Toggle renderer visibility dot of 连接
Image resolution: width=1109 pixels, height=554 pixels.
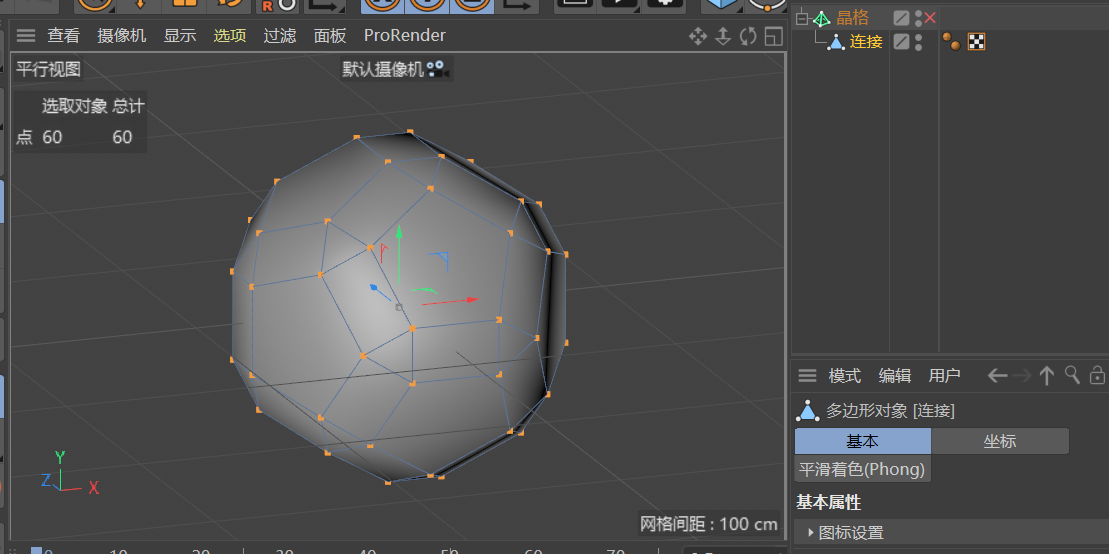pos(919,47)
